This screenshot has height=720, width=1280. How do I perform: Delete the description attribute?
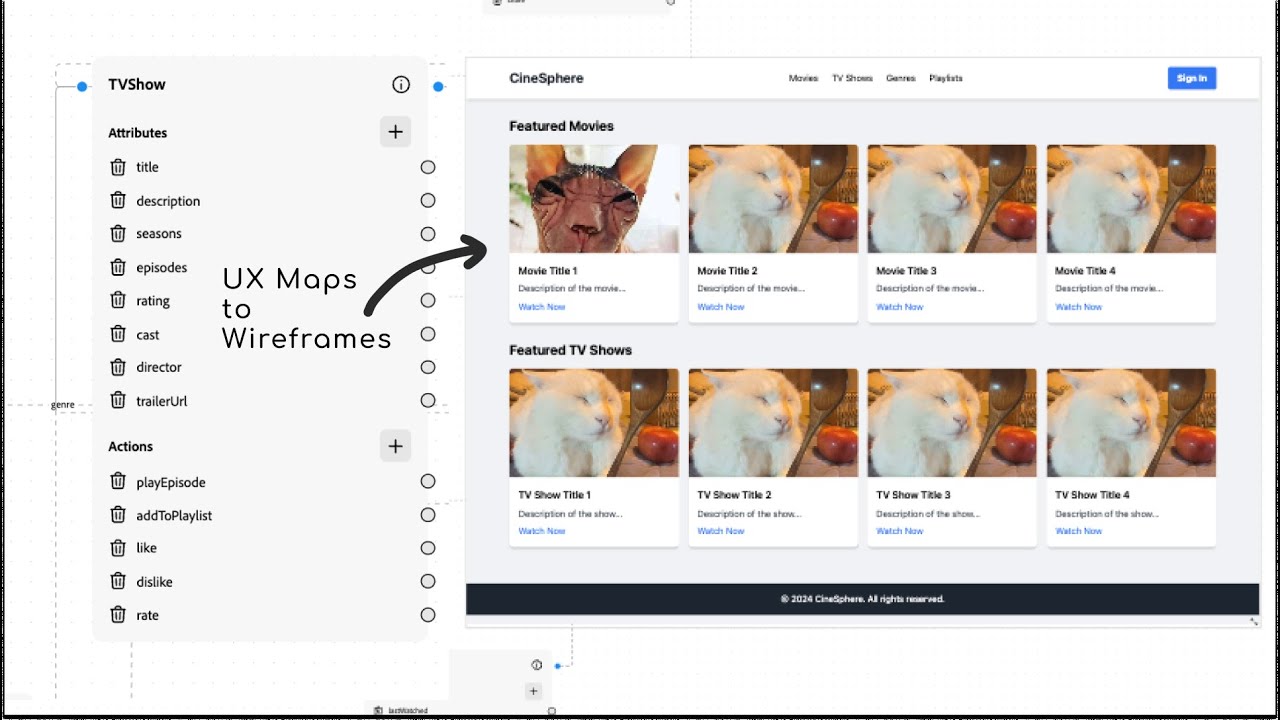[118, 200]
